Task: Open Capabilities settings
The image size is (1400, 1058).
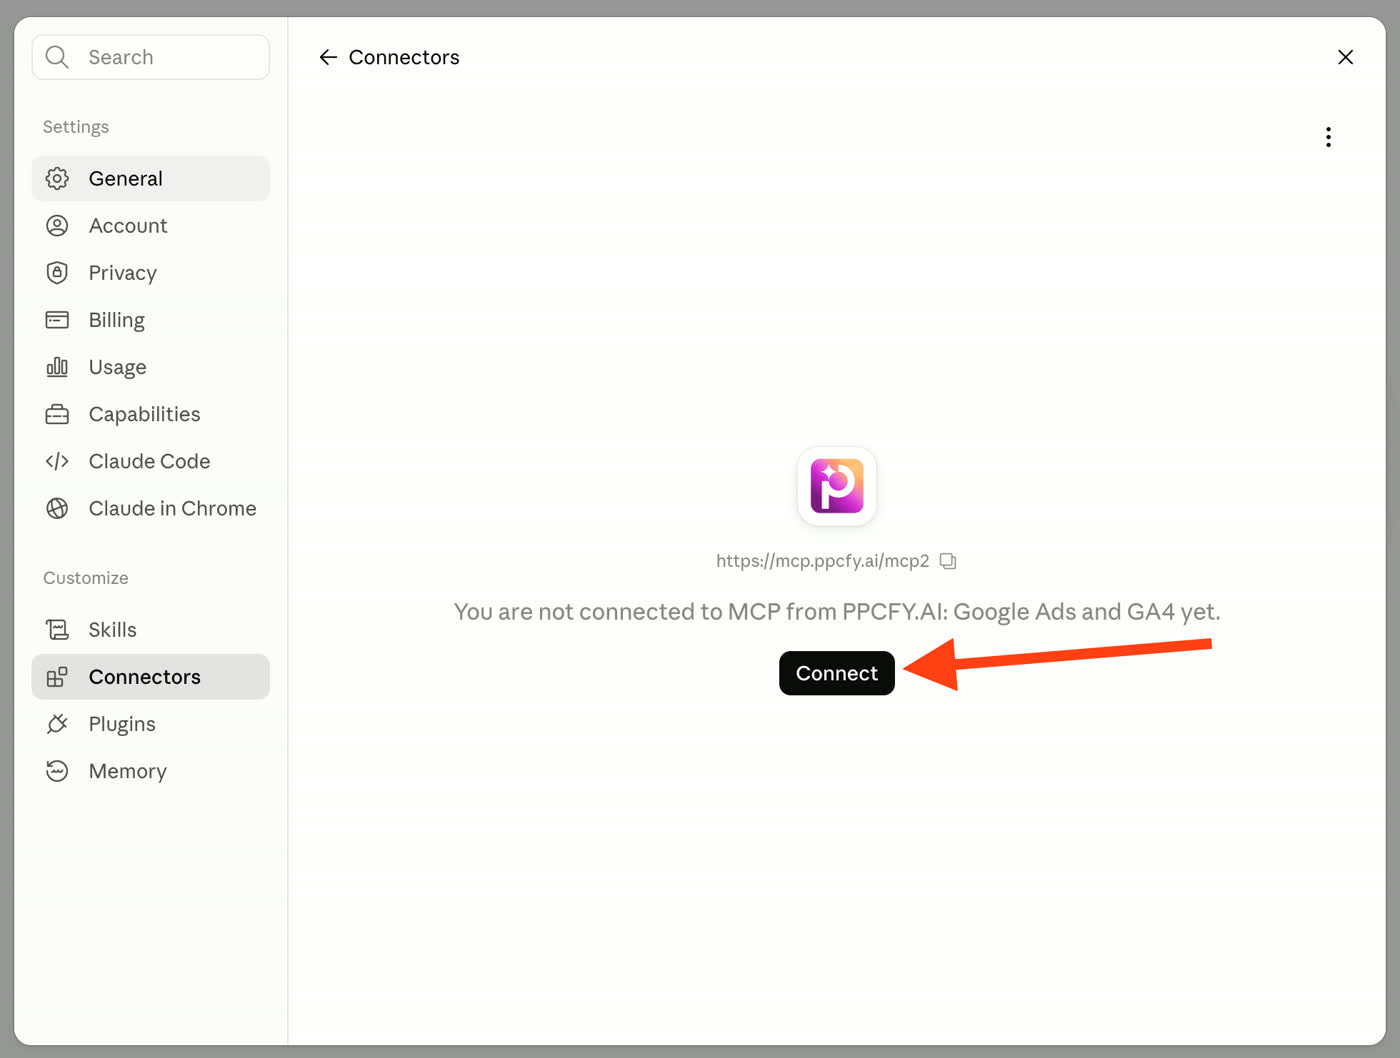Action: 144,414
